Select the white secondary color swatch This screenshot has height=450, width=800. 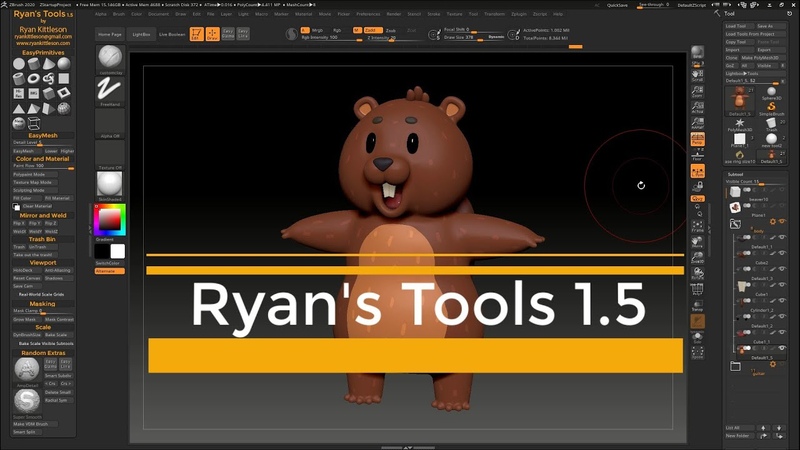(x=118, y=251)
